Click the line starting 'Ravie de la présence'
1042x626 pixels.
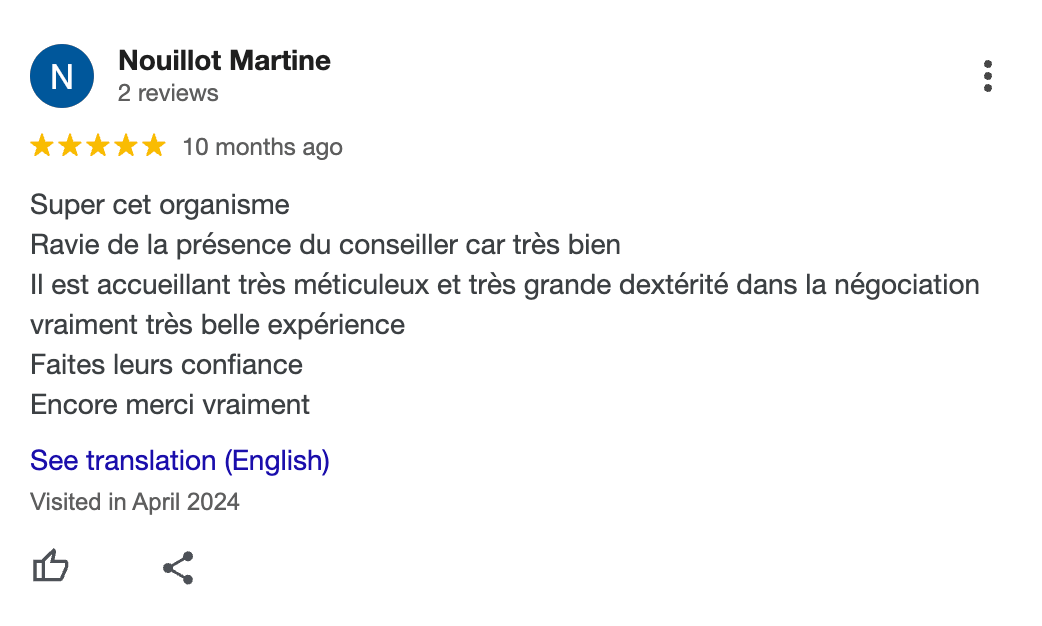point(326,245)
